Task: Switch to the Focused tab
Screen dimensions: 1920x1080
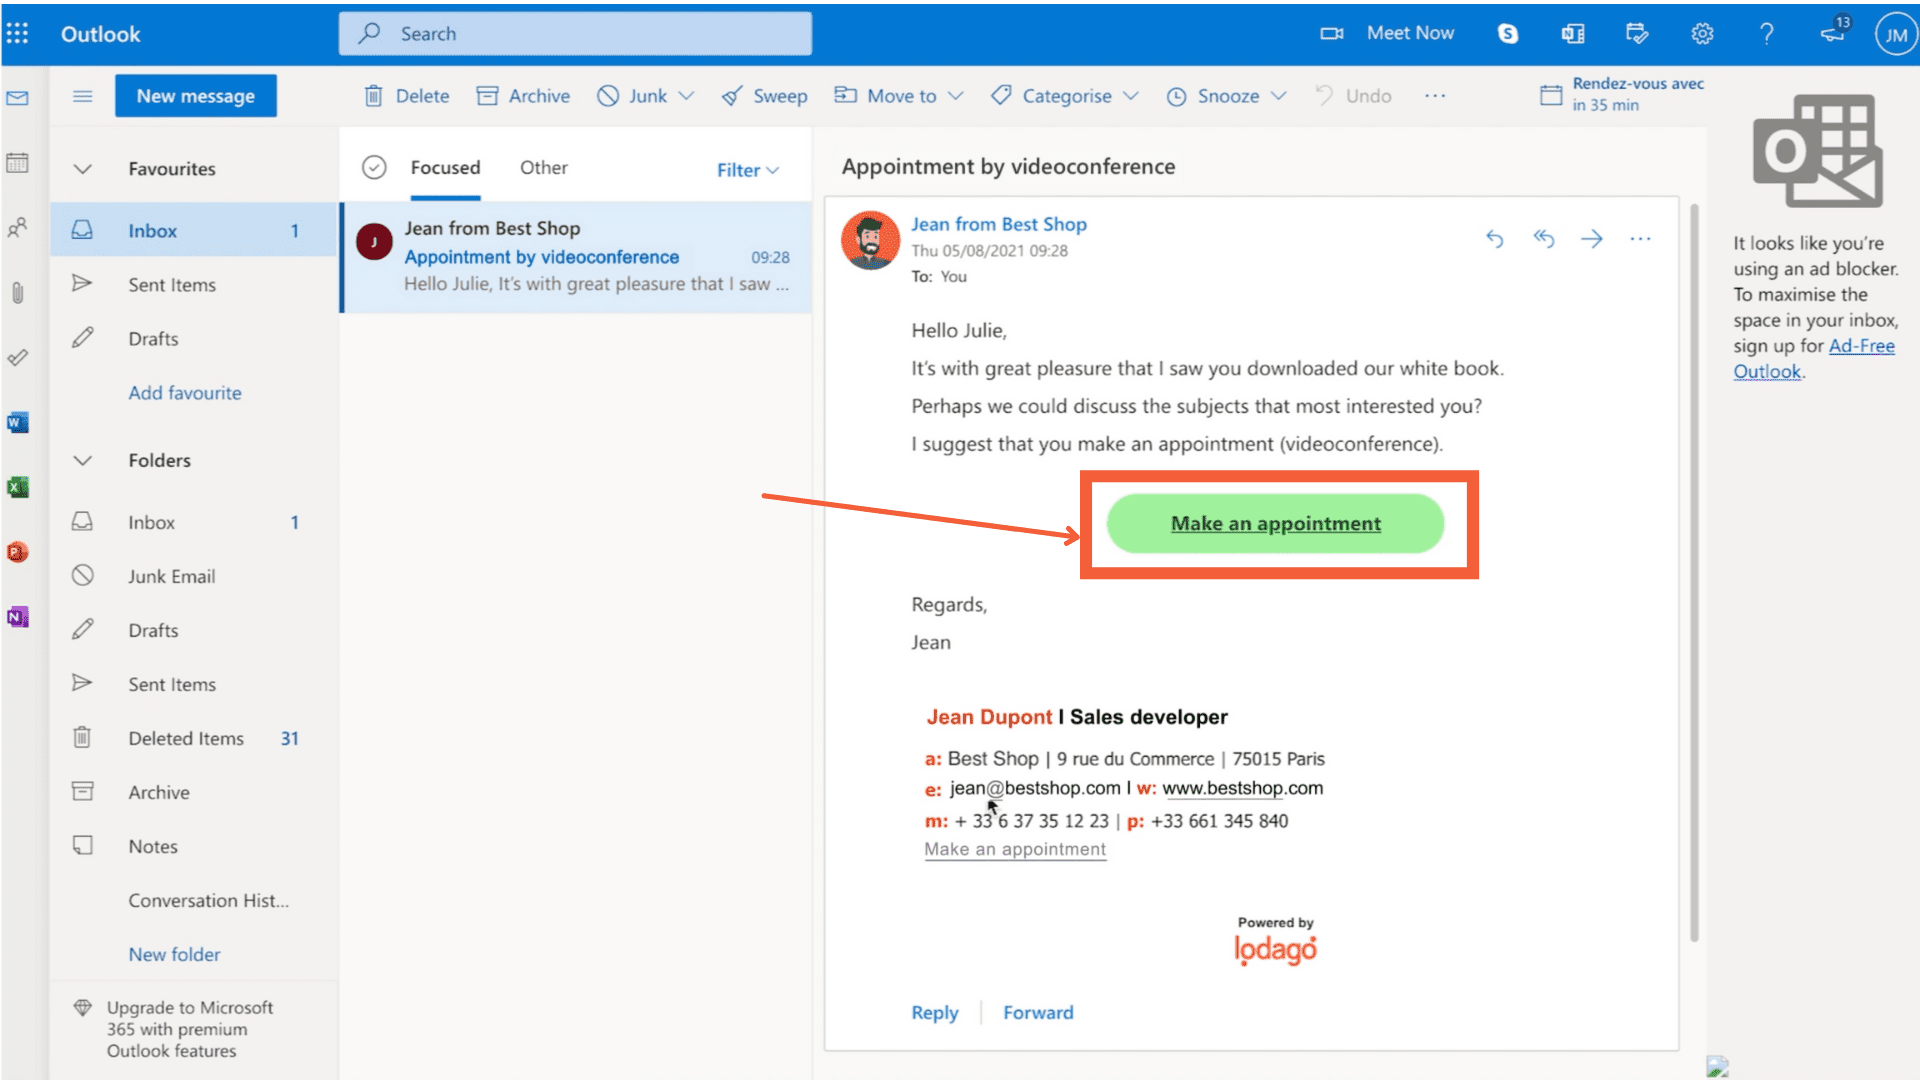Action: click(445, 168)
